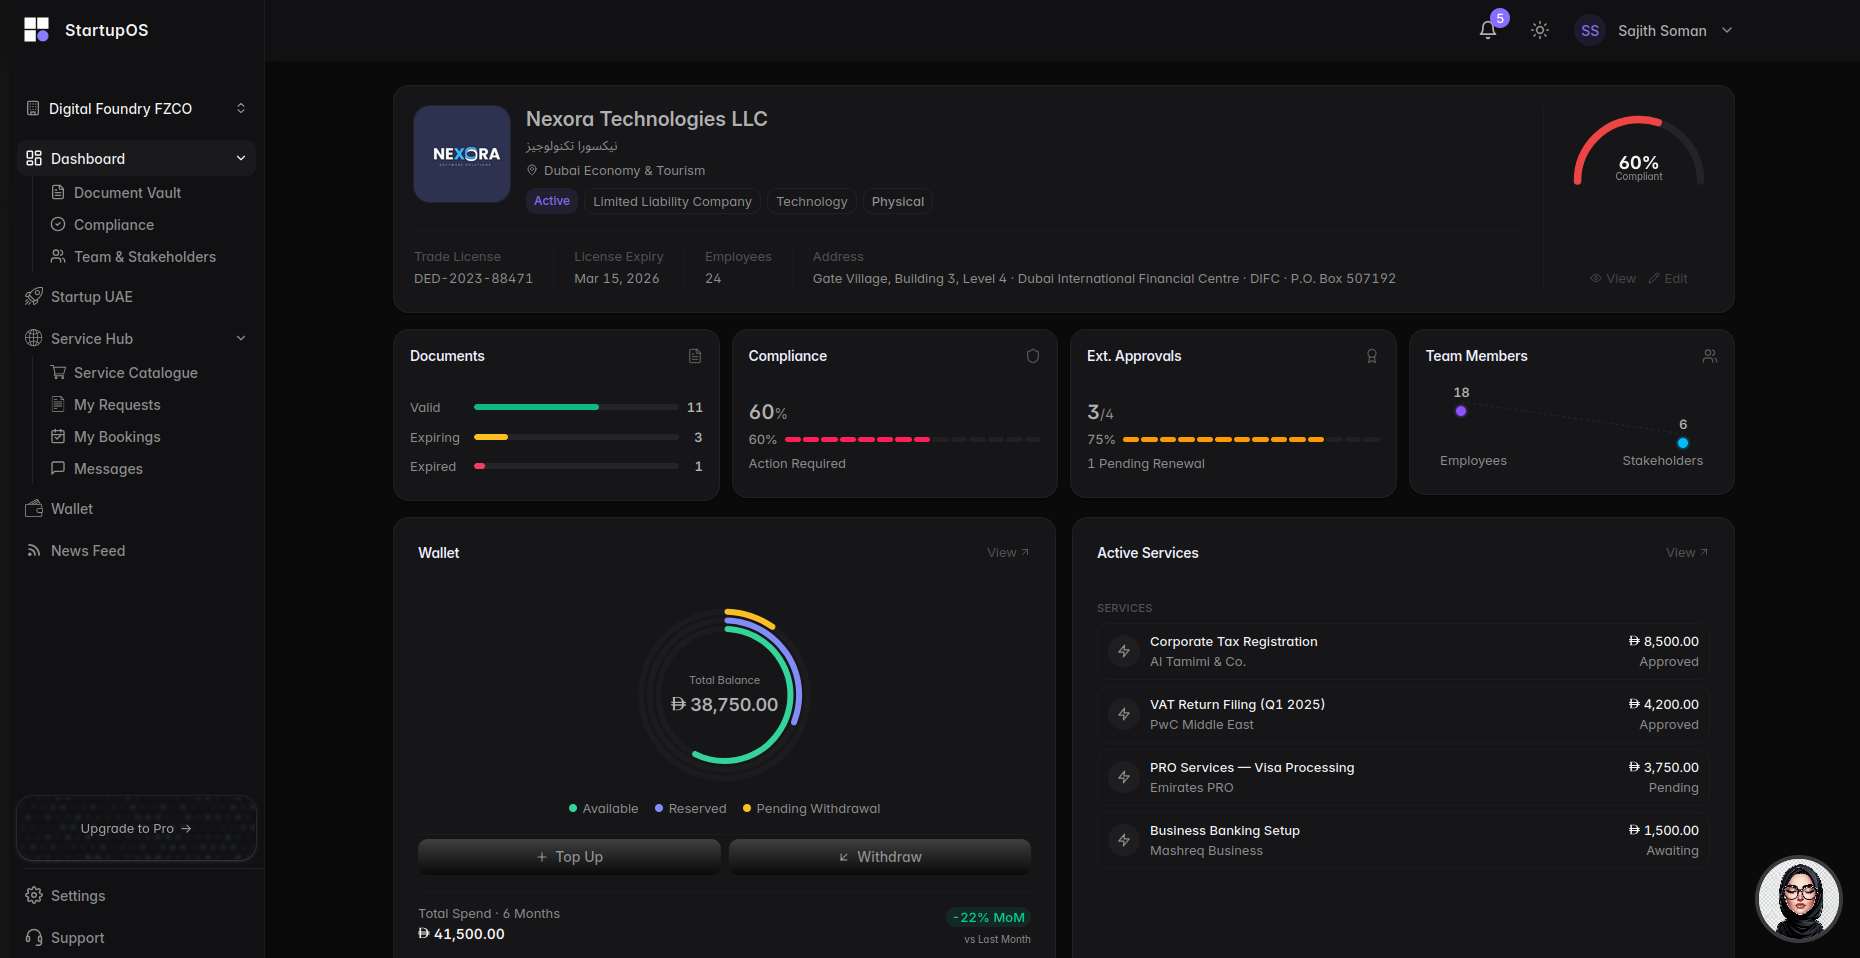Image resolution: width=1860 pixels, height=958 pixels.
Task: Click Expired documents progress bar
Action: click(576, 466)
